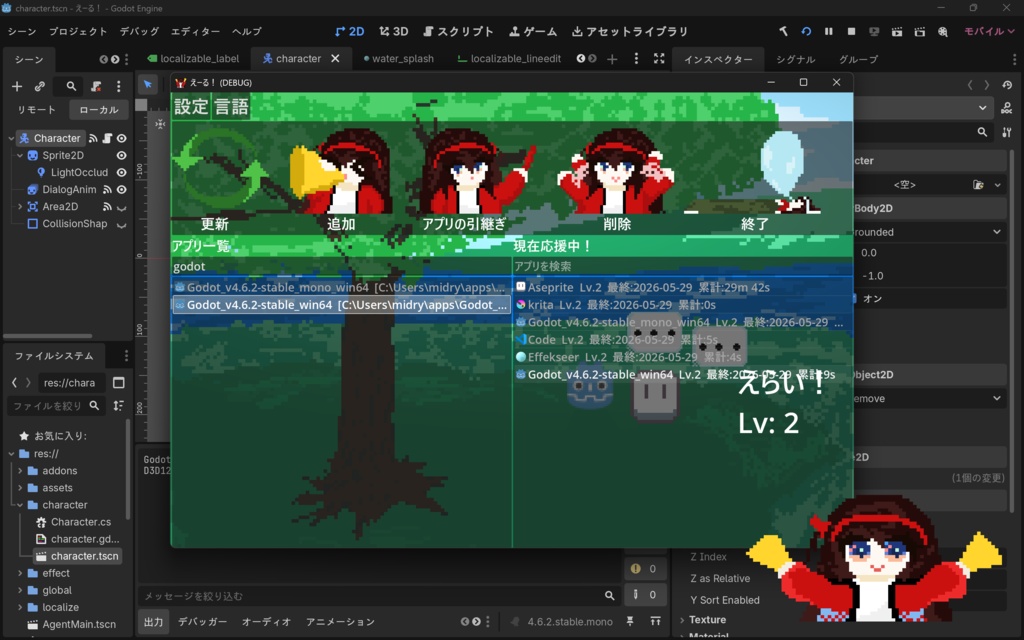Image resolution: width=1024 pixels, height=640 pixels.
Task: Collapse the character folder
Action: [x=20, y=505]
